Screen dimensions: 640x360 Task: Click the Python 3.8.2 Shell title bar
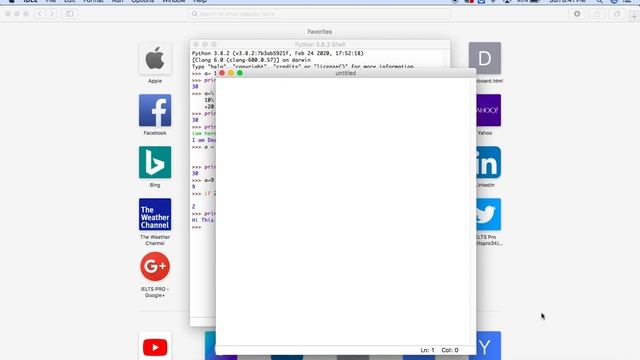[320, 44]
